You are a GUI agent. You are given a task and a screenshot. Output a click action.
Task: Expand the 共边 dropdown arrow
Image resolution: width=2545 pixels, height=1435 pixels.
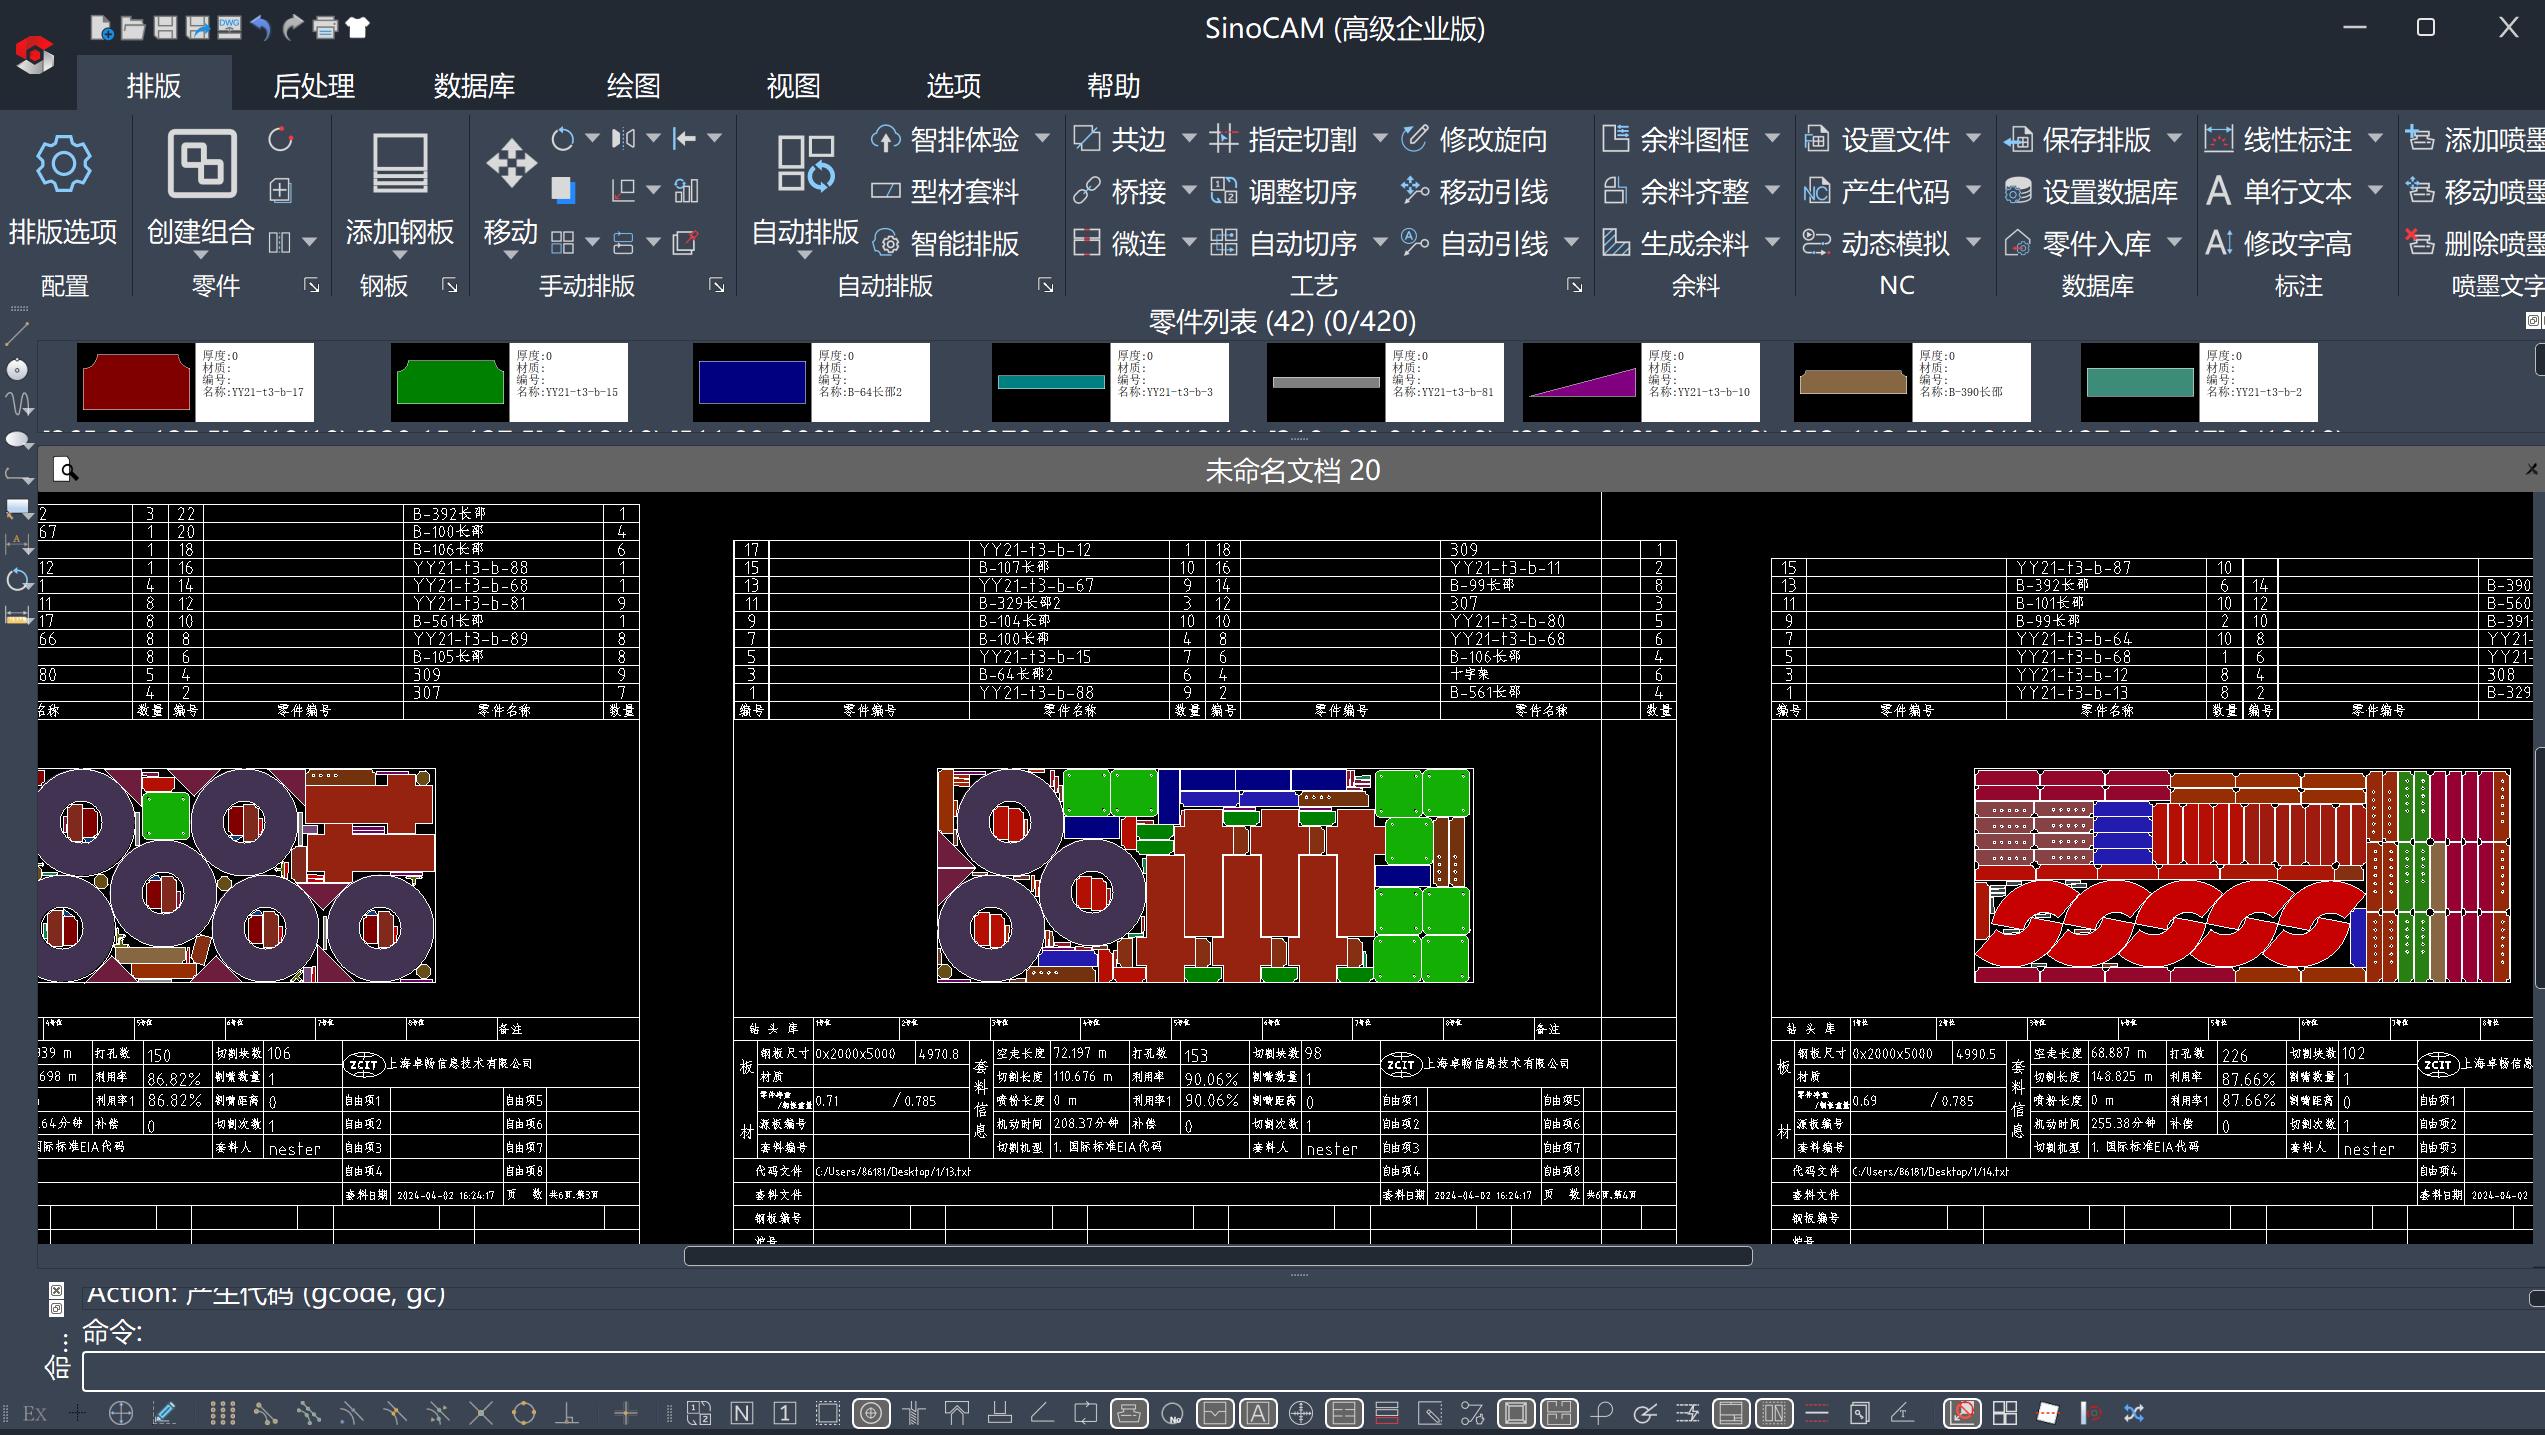point(1189,138)
